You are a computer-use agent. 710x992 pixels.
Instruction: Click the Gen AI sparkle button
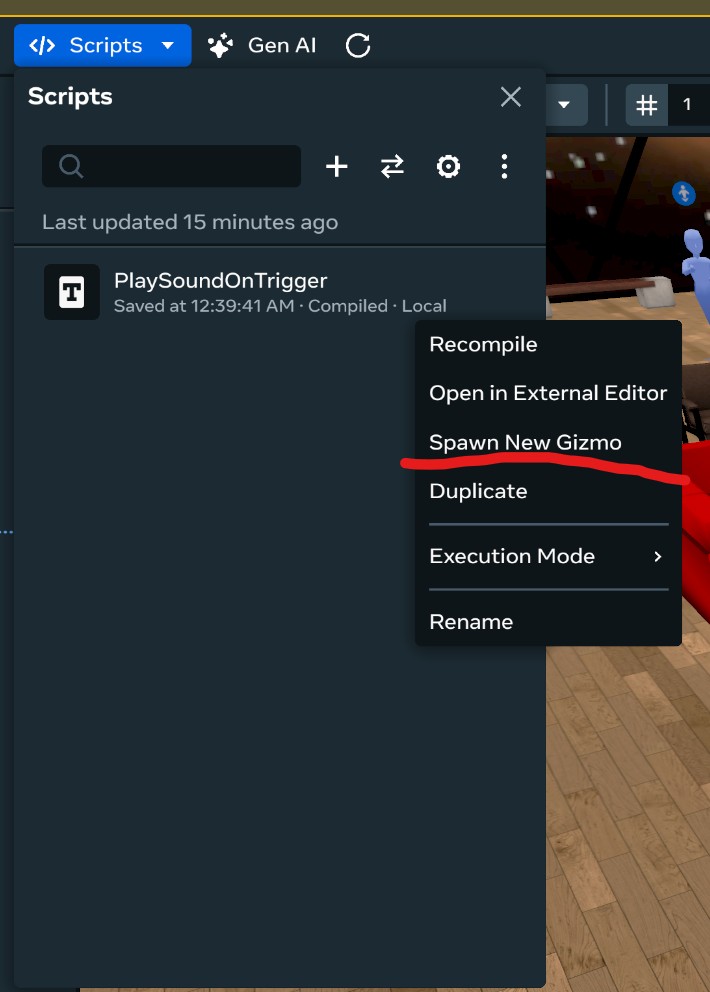coord(262,46)
